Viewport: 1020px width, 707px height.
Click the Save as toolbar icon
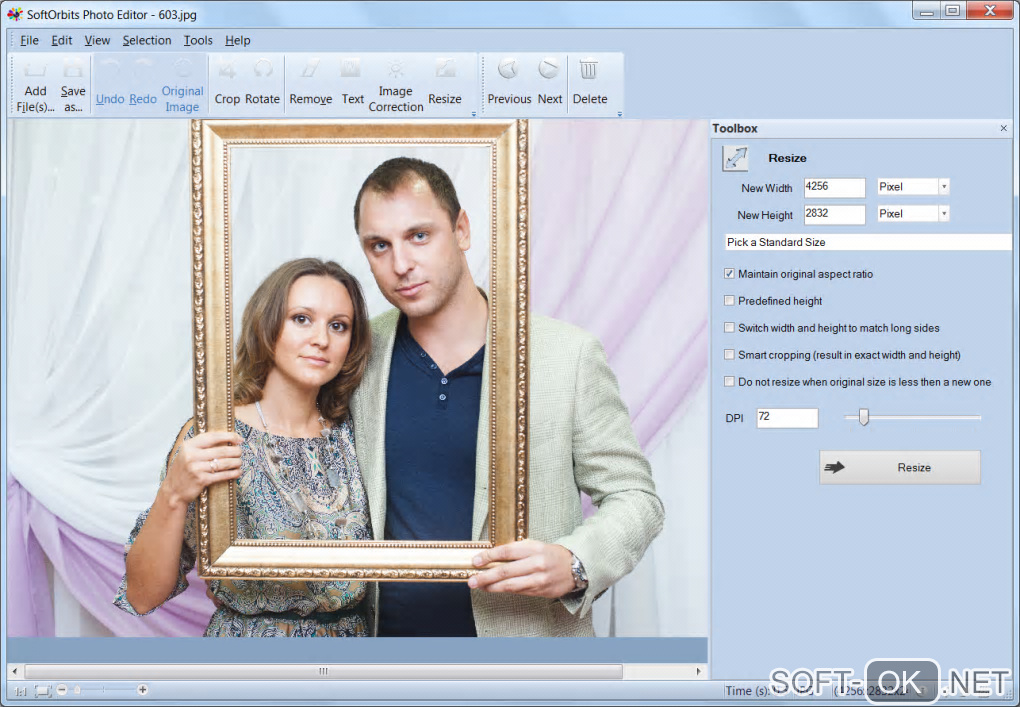(73, 86)
